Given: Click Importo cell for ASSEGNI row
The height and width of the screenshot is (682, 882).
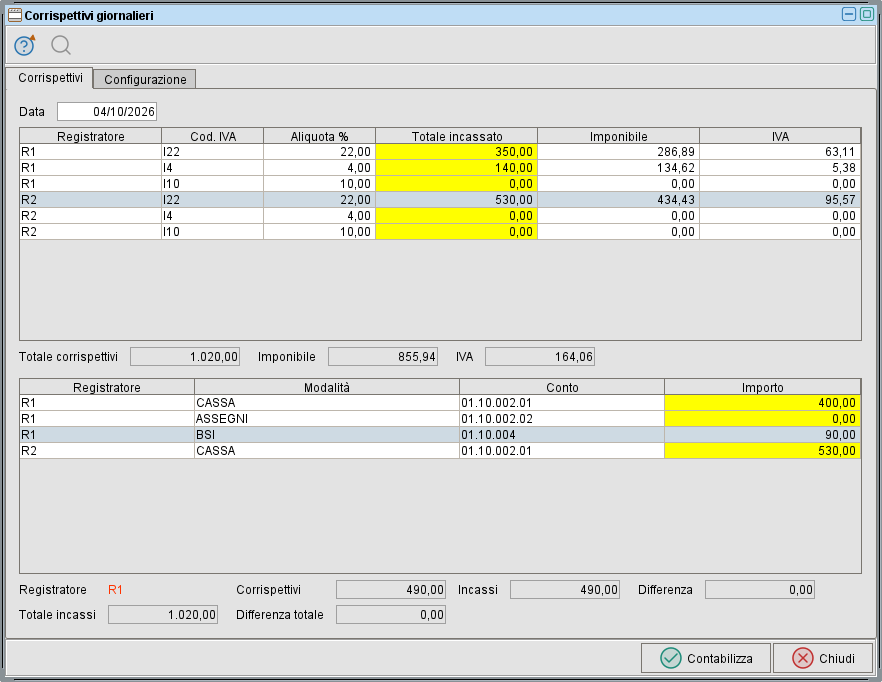Looking at the screenshot, I should 762,419.
